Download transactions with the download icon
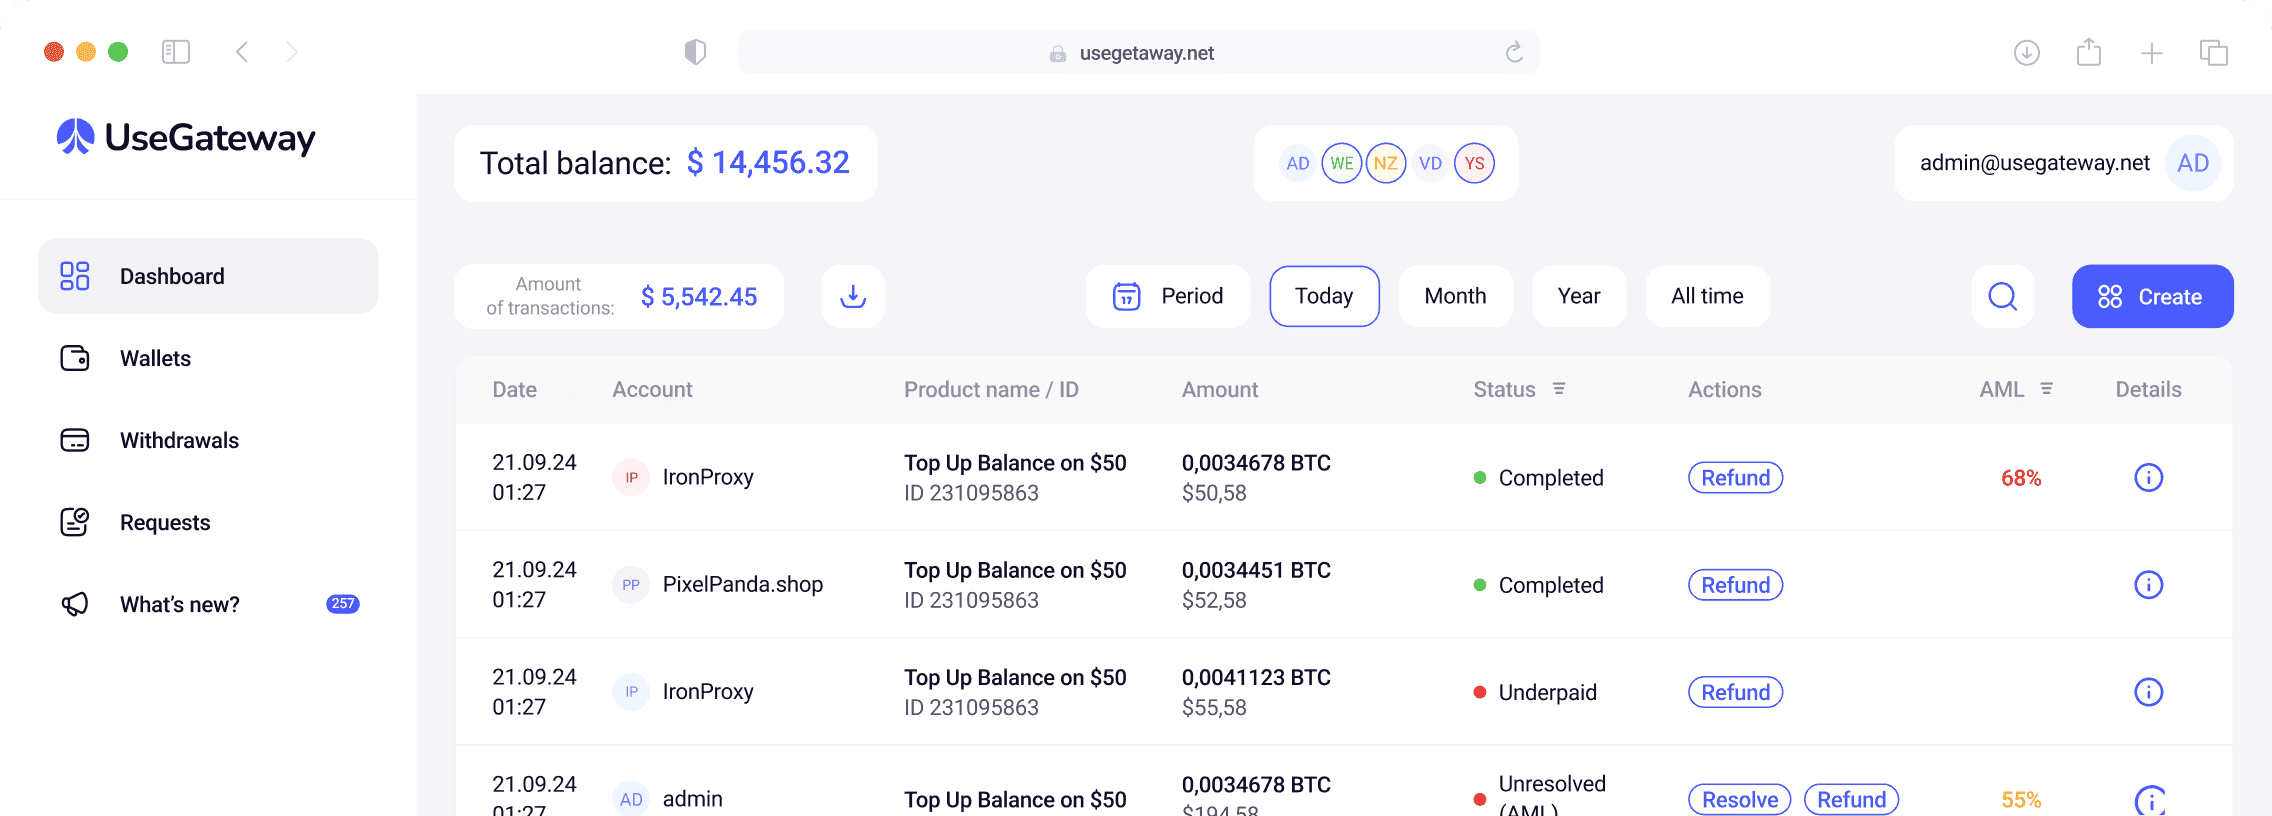The width and height of the screenshot is (2272, 816). tap(853, 296)
